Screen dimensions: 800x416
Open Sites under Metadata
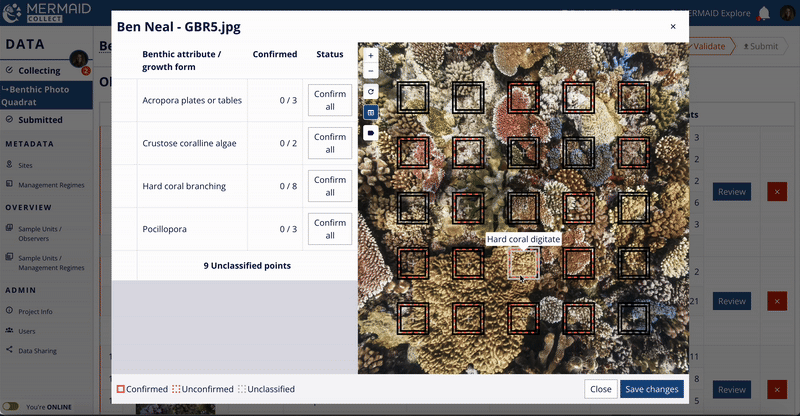(25, 165)
